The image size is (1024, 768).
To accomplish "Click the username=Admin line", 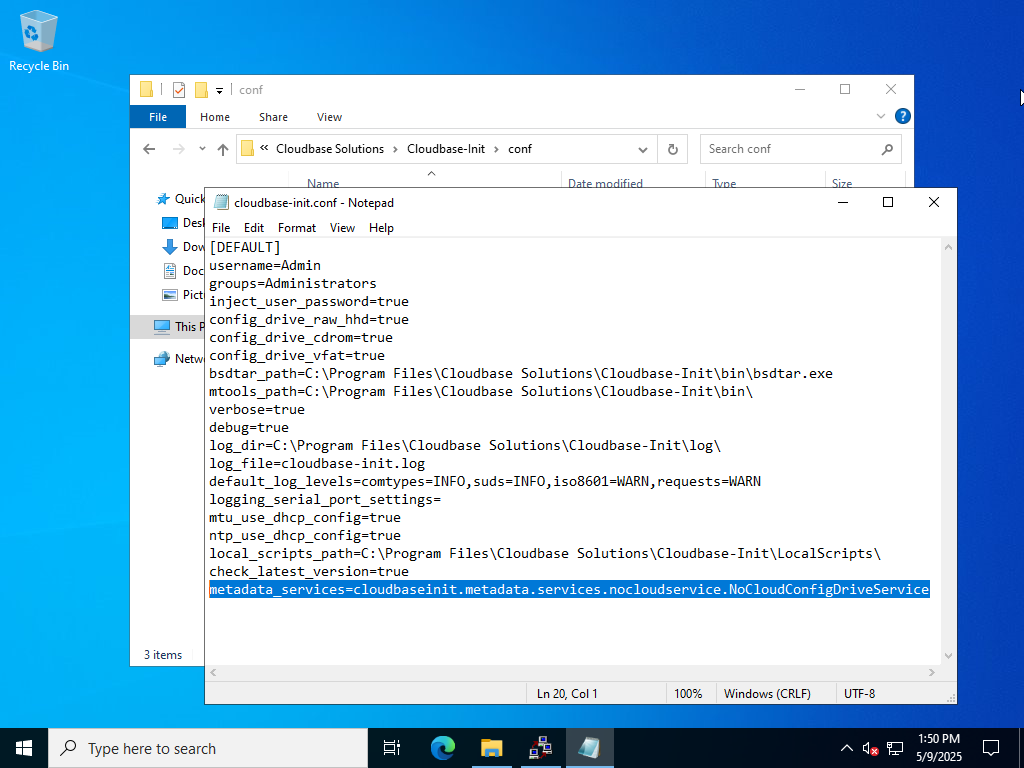I will coord(265,265).
